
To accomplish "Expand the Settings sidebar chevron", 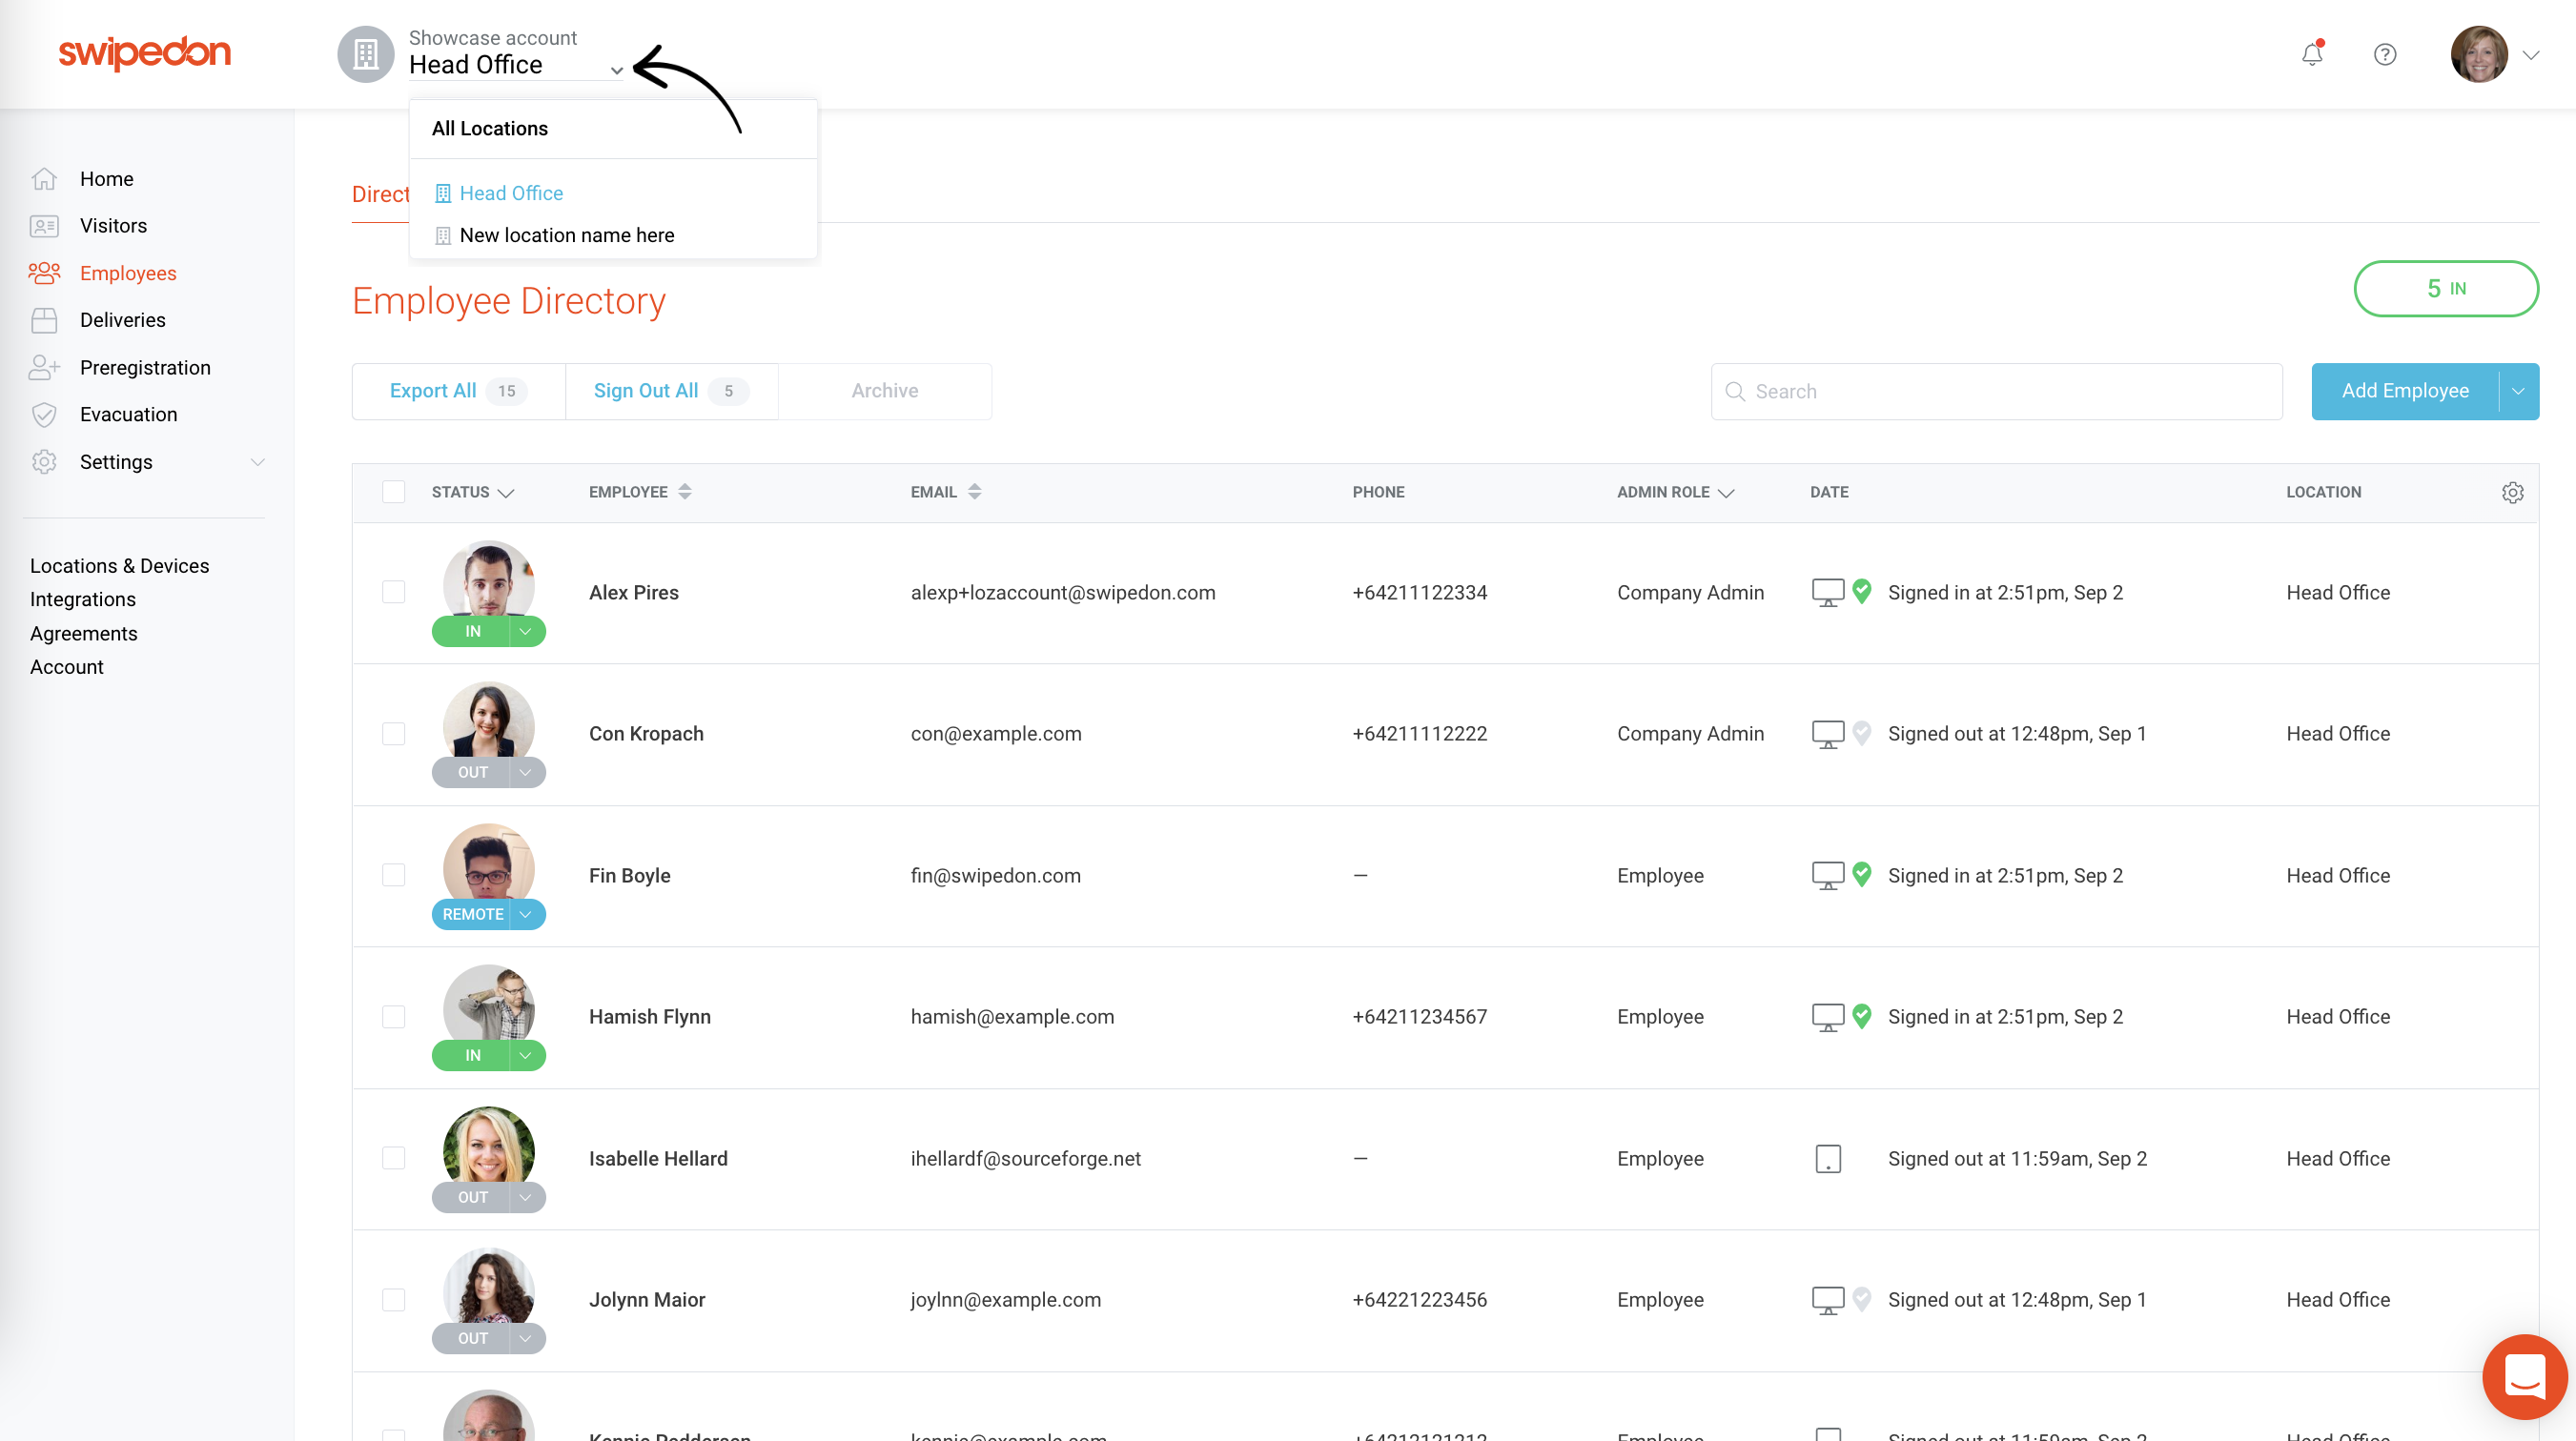I will 257,462.
